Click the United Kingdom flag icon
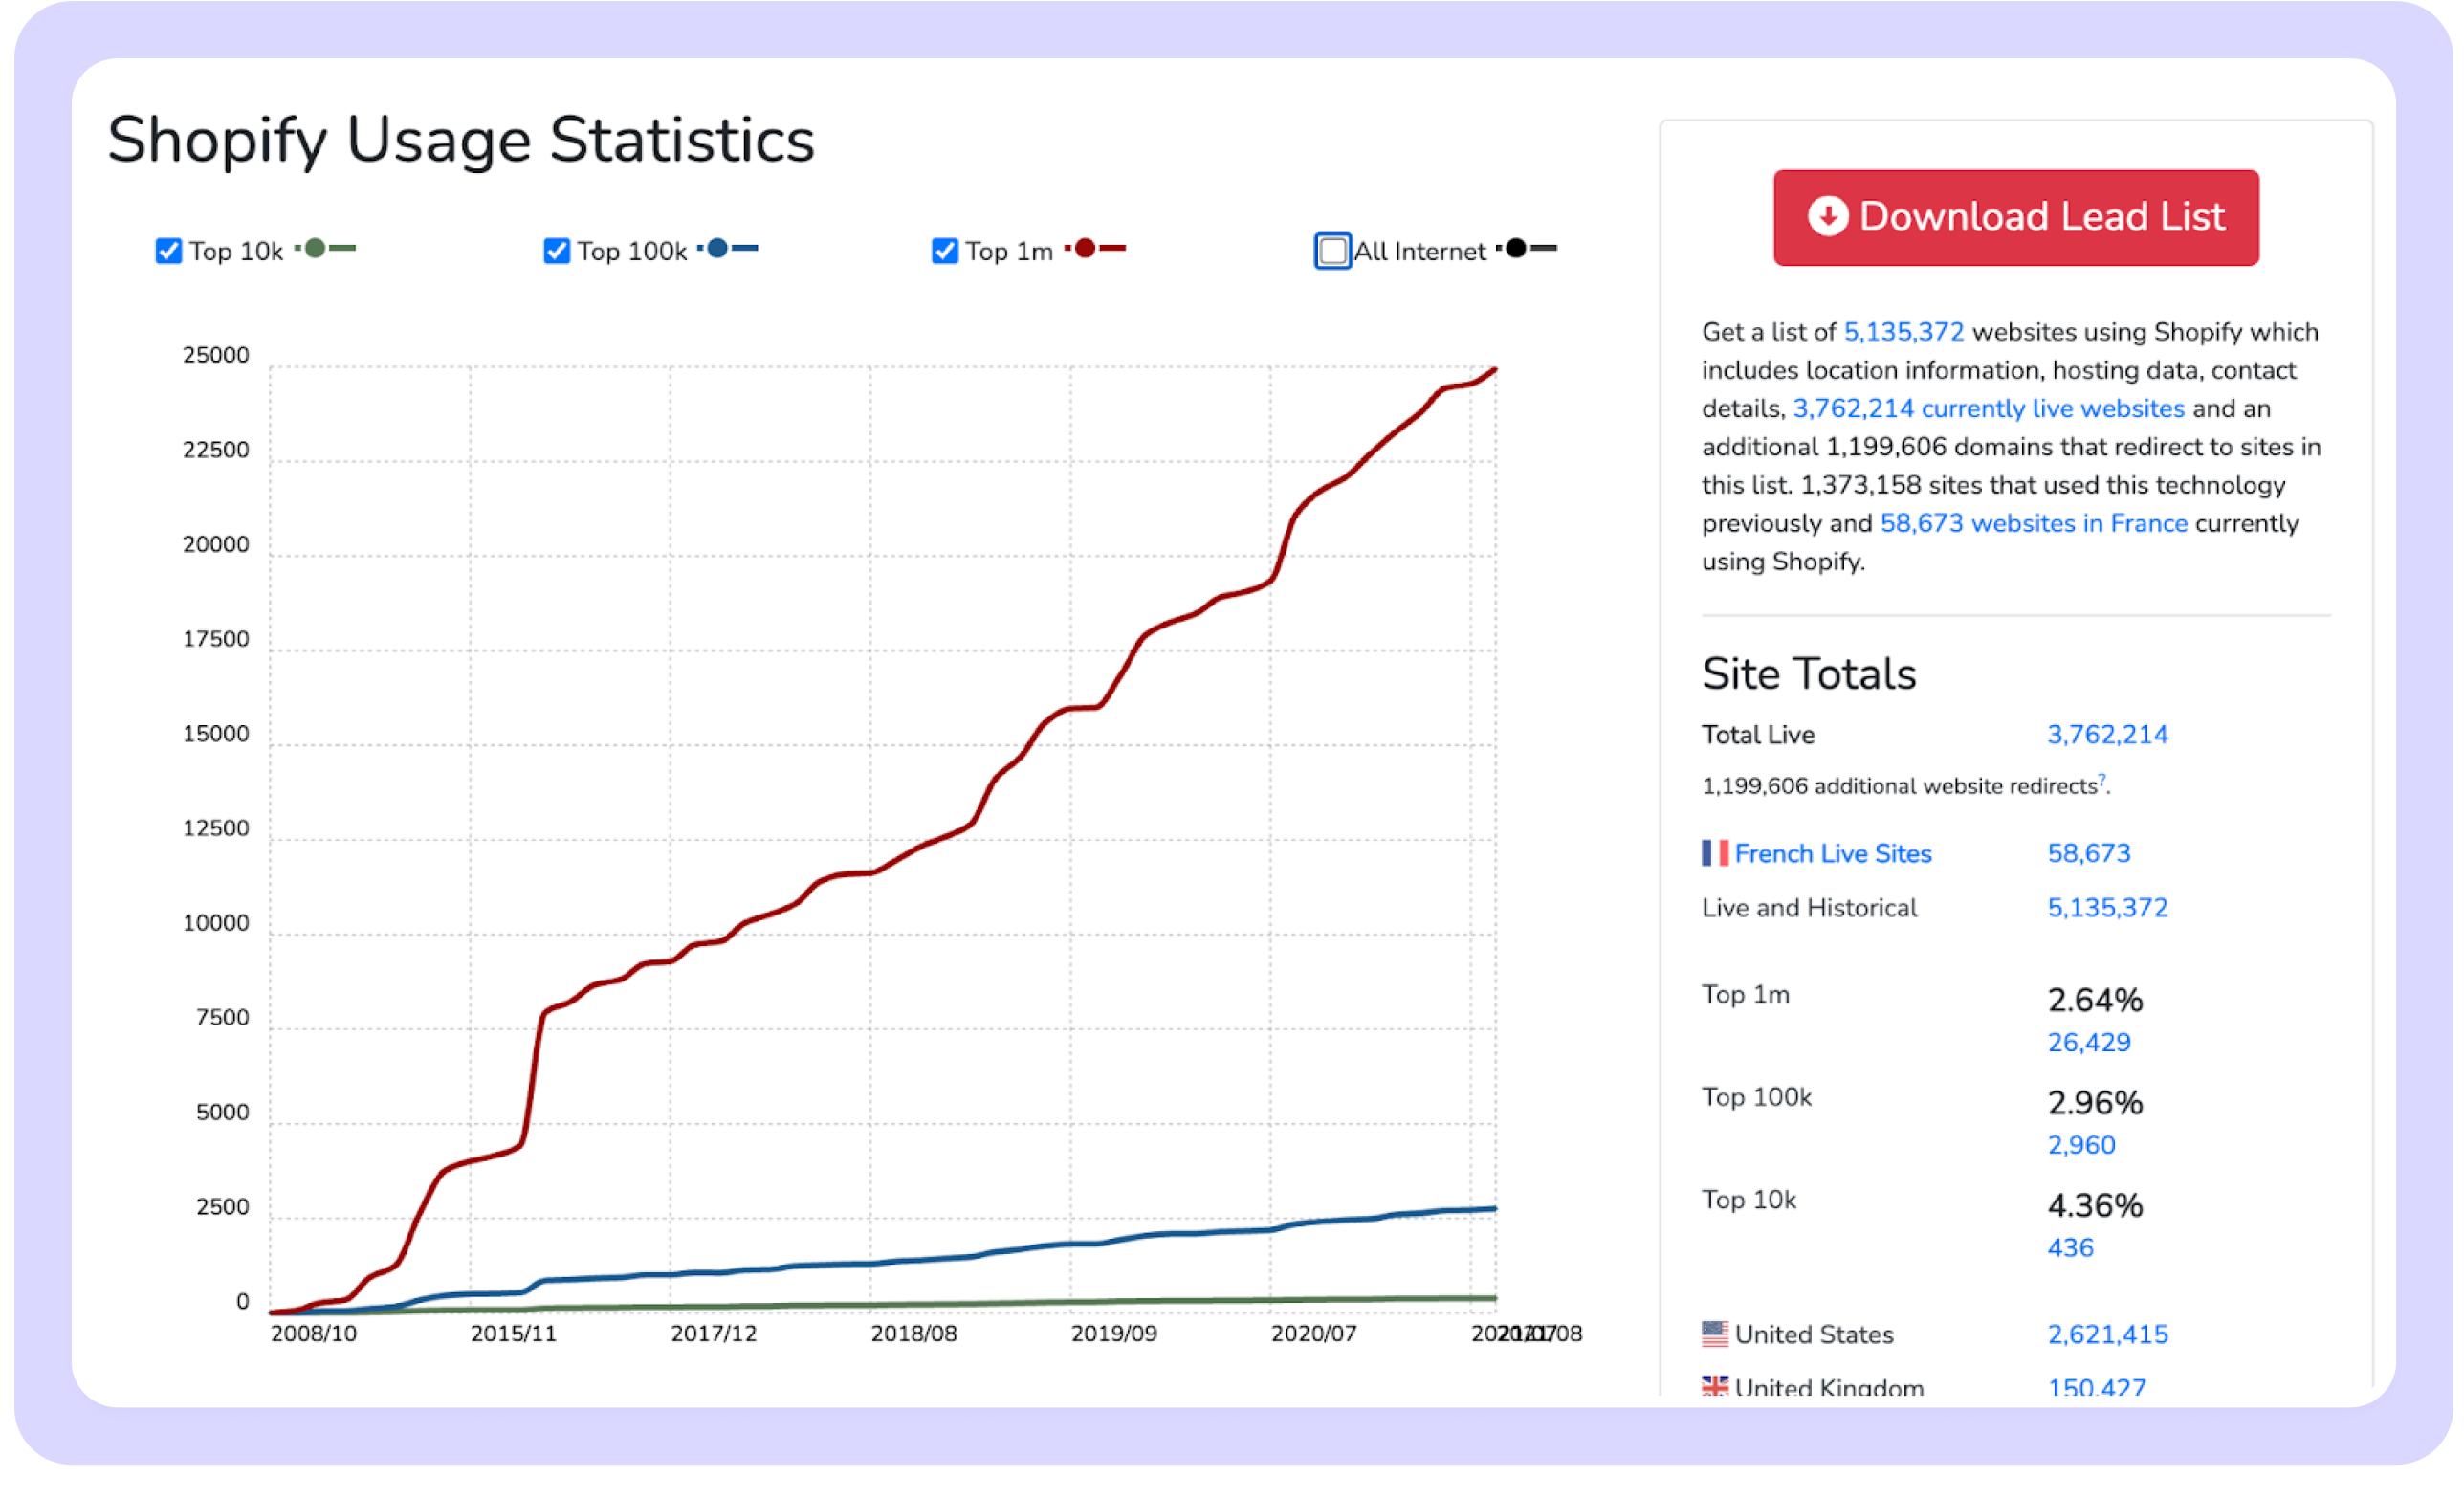Image resolution: width=2464 pixels, height=1499 pixels. [1714, 1386]
